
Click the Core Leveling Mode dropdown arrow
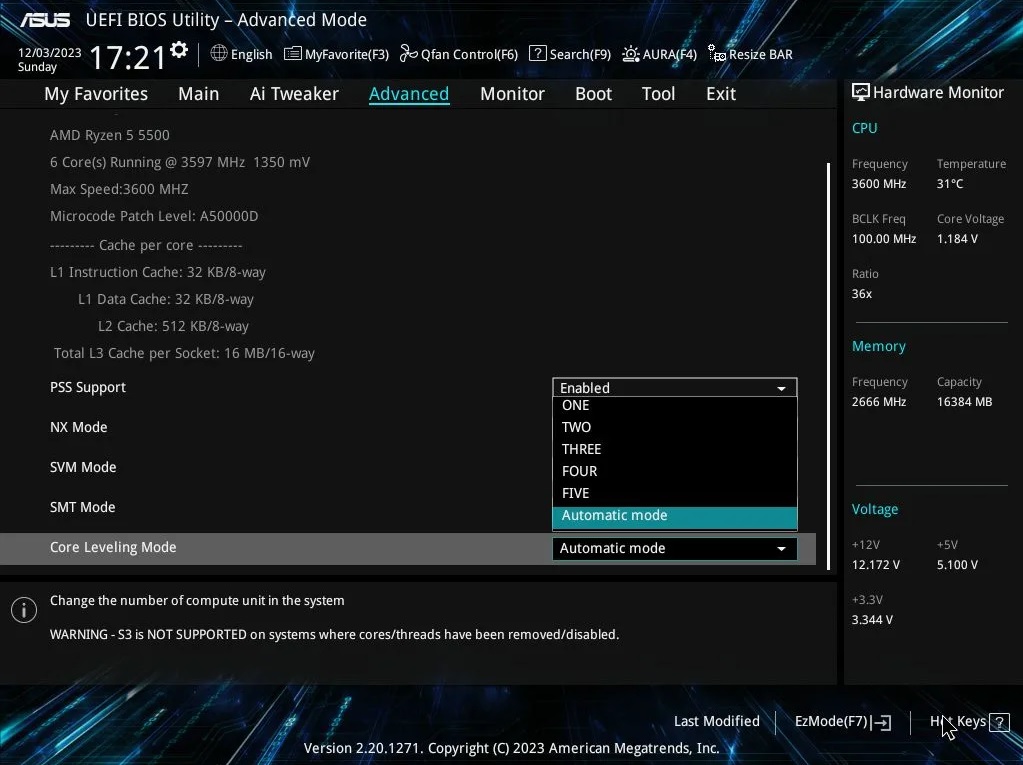[781, 549]
